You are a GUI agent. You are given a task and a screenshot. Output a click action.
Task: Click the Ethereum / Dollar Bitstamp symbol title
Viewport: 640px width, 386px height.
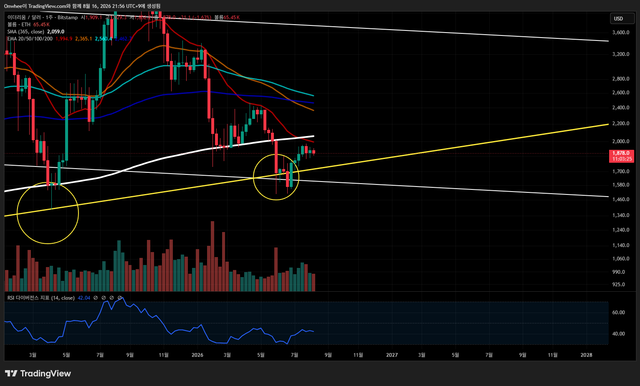pyautogui.click(x=42, y=18)
